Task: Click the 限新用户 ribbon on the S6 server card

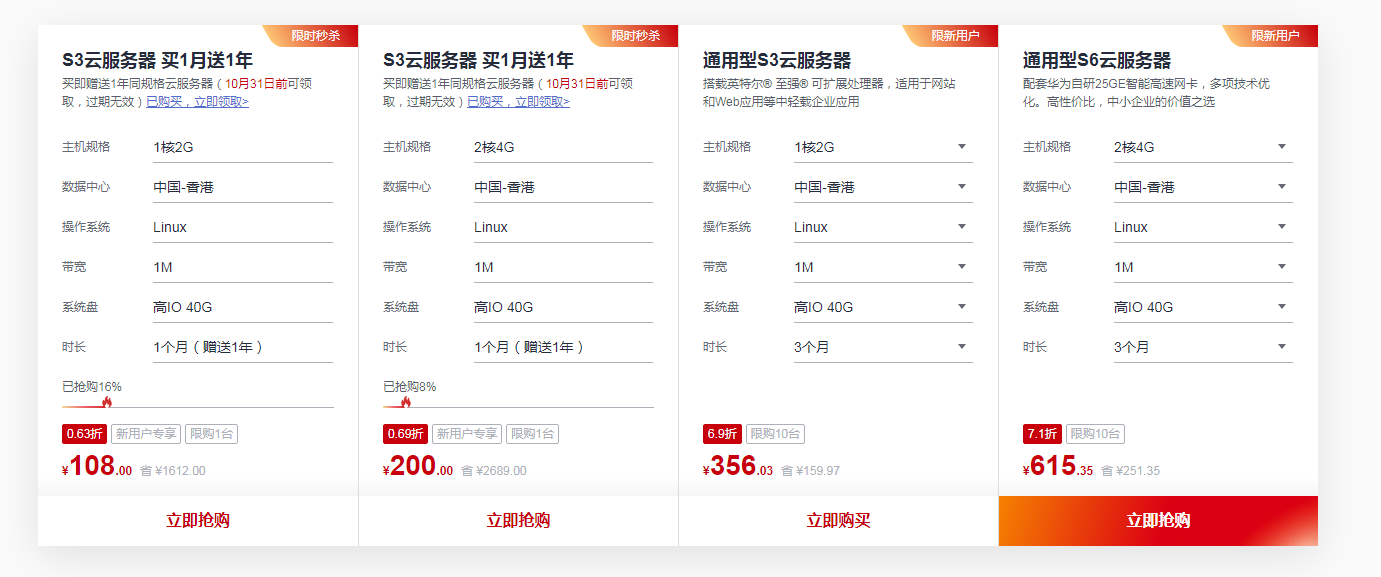Action: [x=1271, y=35]
